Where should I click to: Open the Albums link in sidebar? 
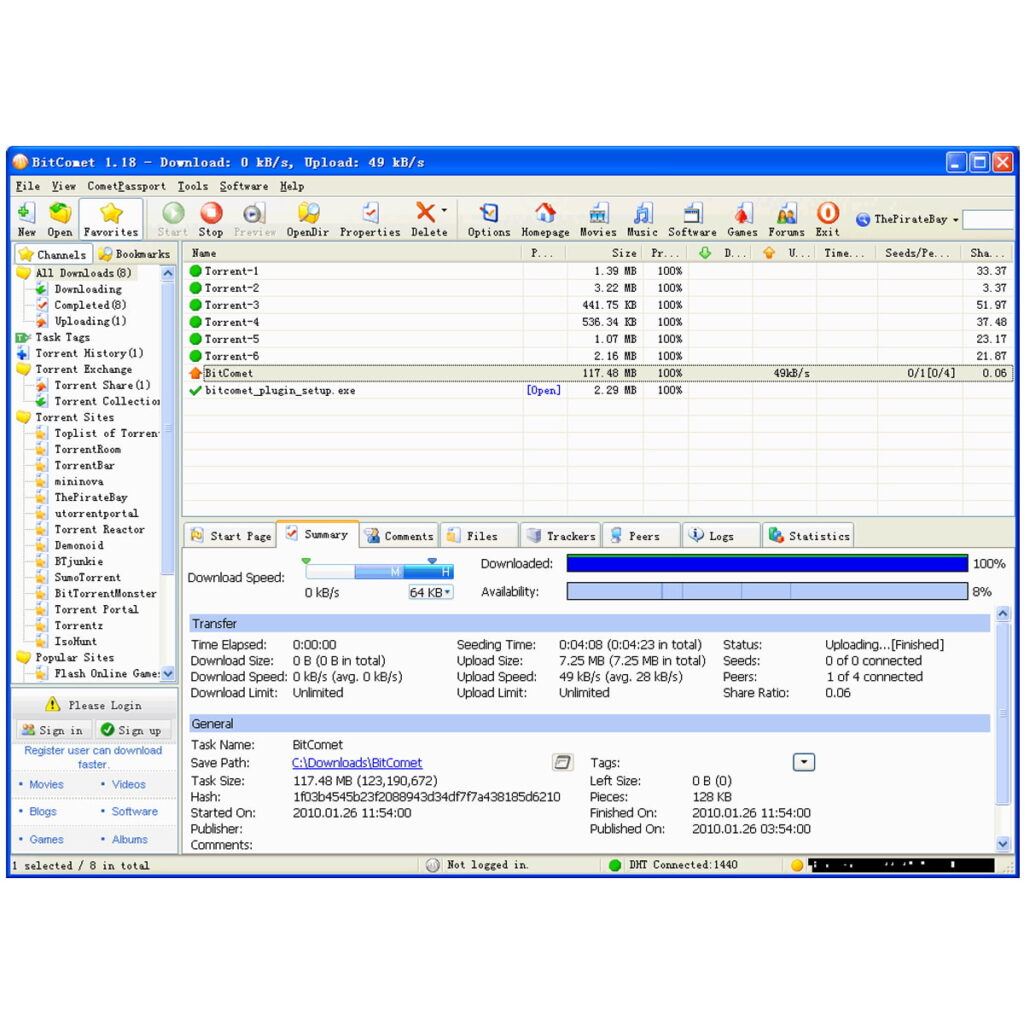129,839
